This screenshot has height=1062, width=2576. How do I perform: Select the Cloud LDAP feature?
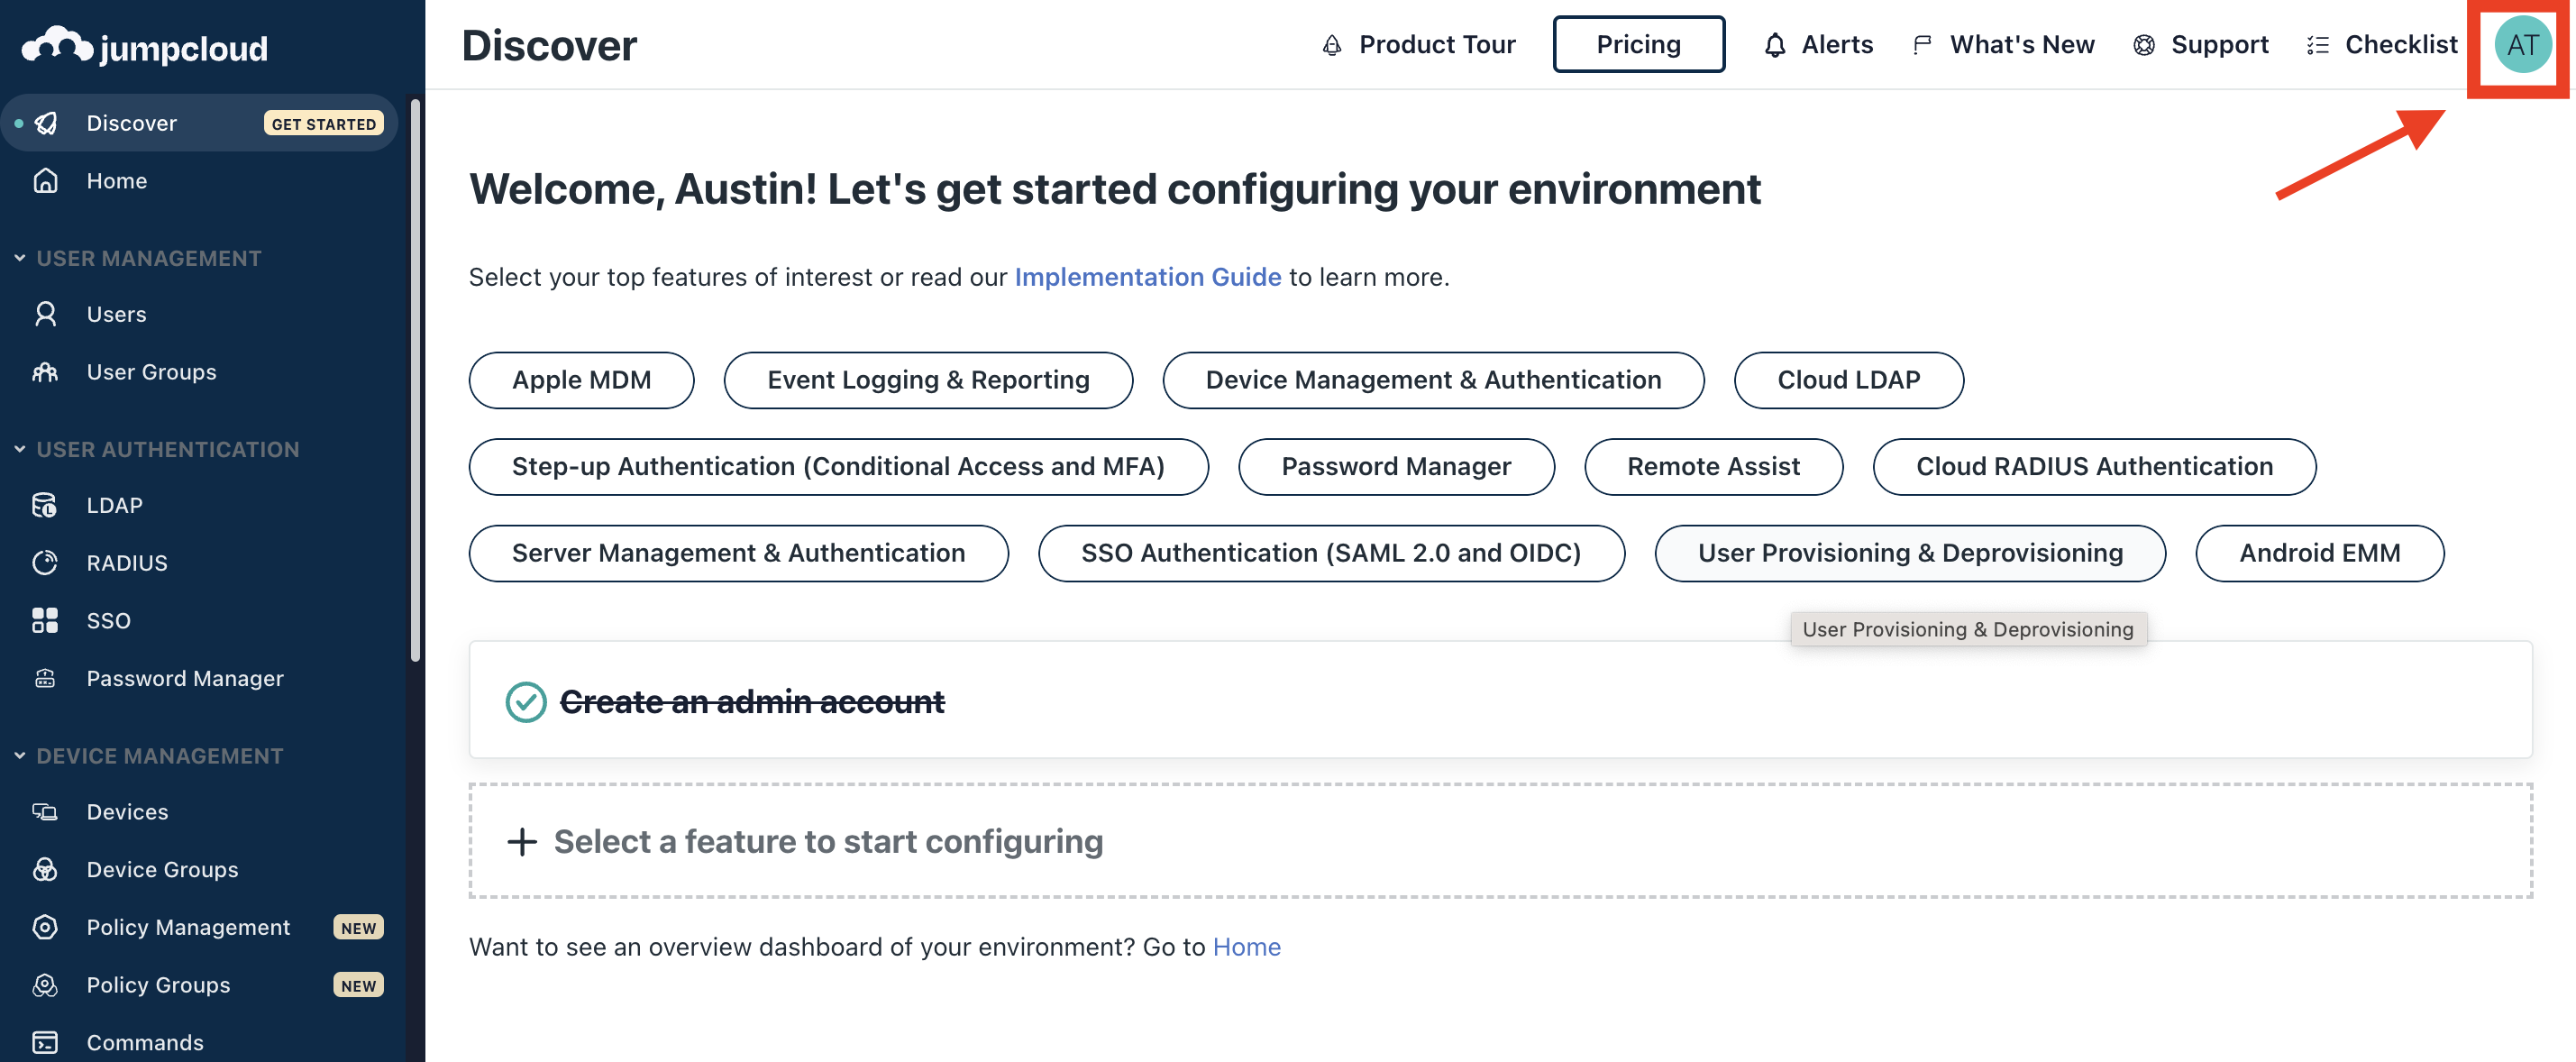point(1848,380)
